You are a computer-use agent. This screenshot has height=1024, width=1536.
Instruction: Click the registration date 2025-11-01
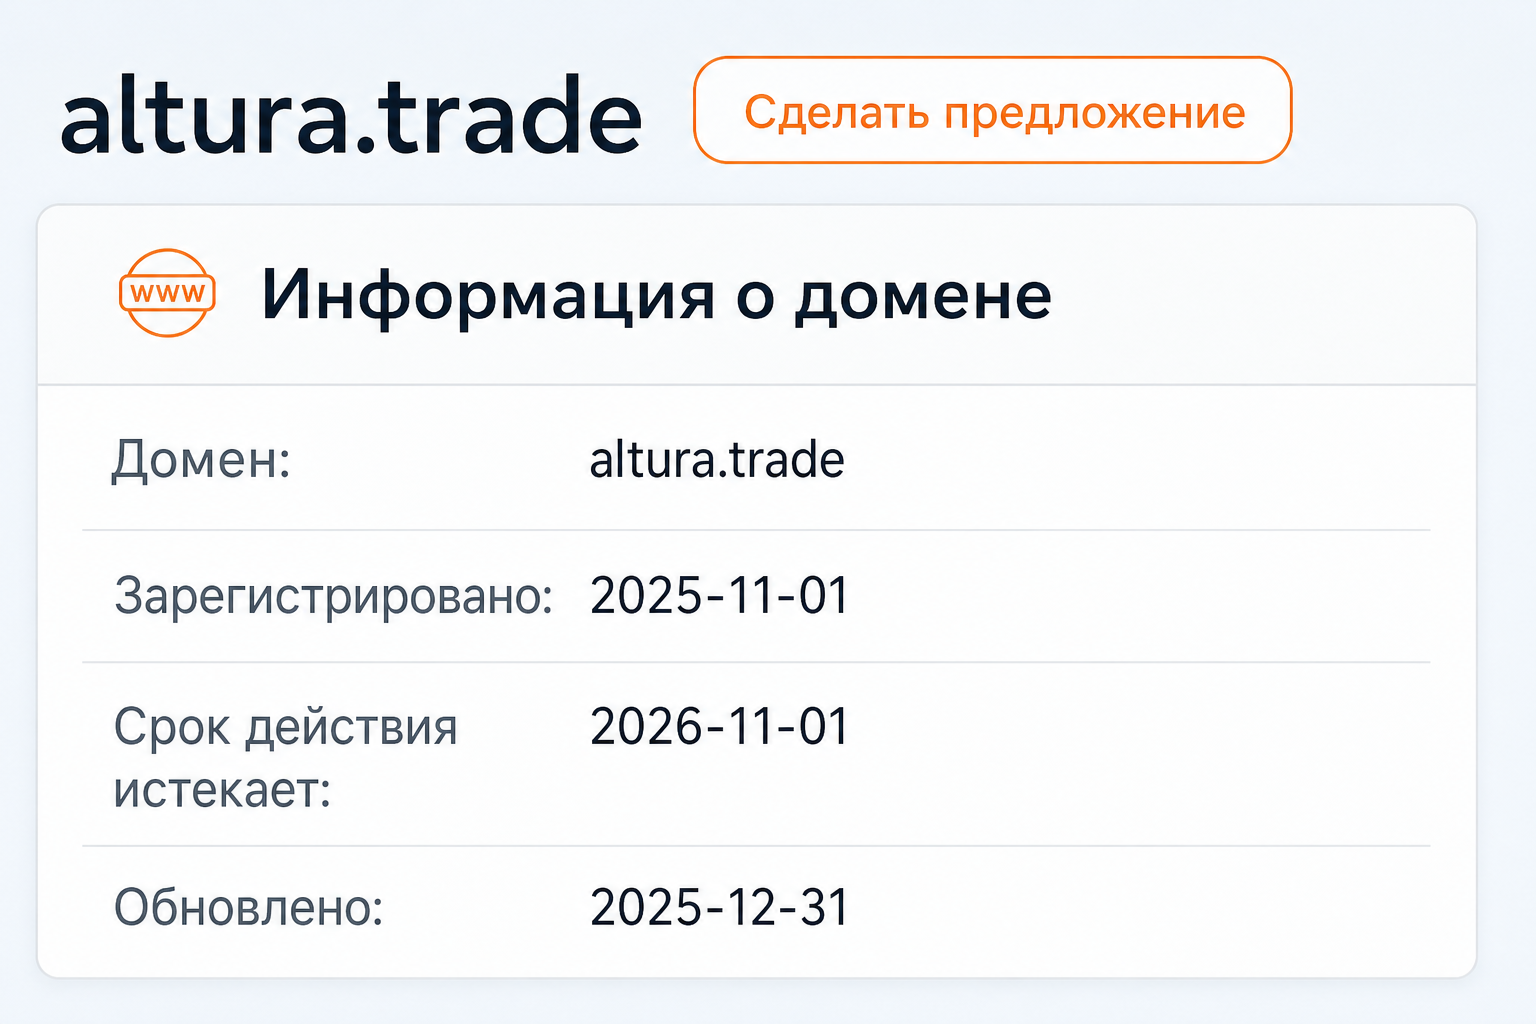719,596
